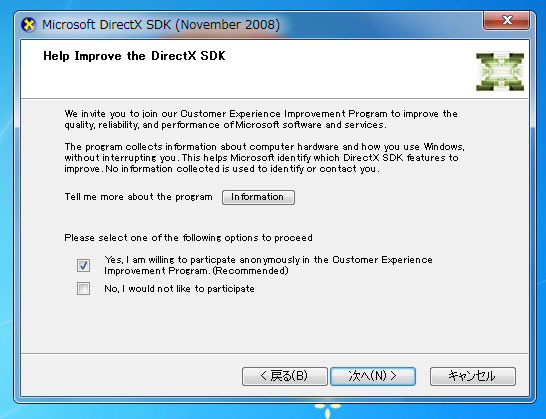Click the Help Improve the DirectX SDK heading
The width and height of the screenshot is (546, 419).
tap(134, 56)
